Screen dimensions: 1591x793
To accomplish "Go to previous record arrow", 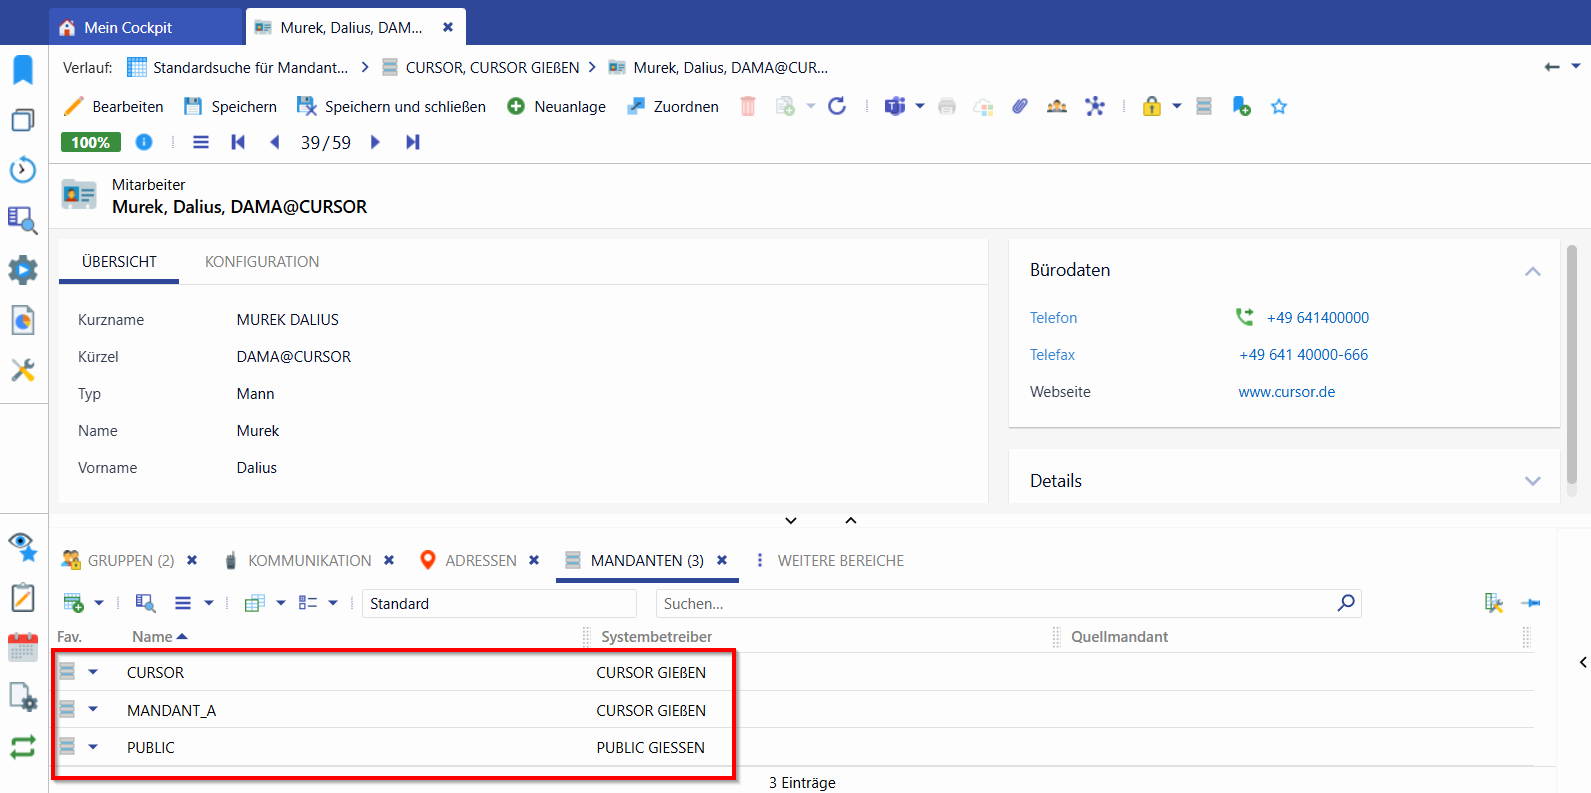I will pos(275,142).
